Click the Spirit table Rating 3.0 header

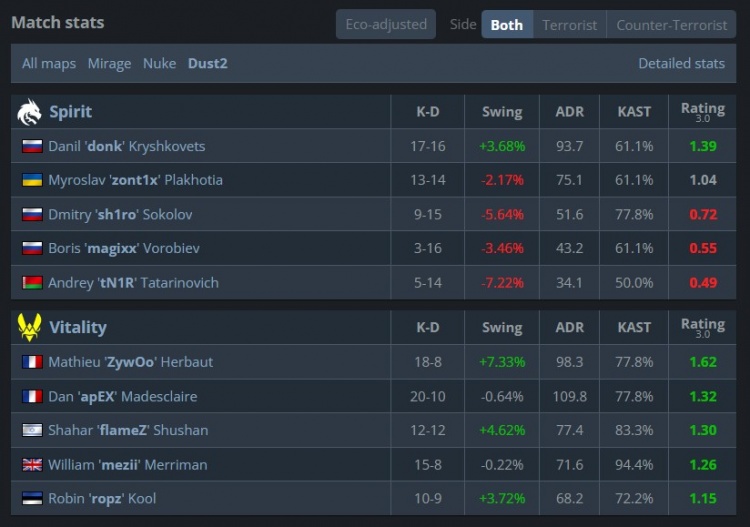click(702, 112)
